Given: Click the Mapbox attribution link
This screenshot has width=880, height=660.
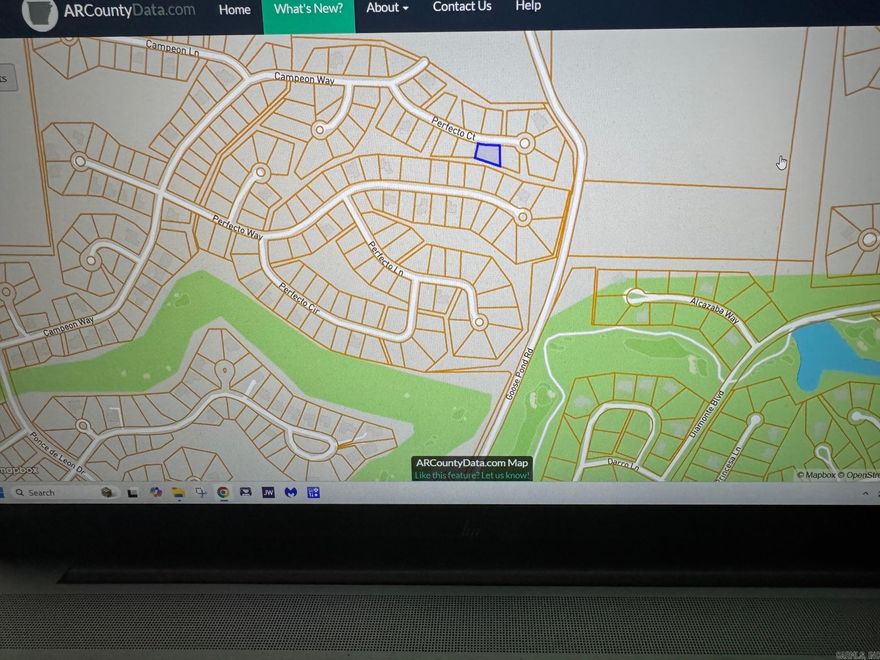Looking at the screenshot, I should 816,475.
